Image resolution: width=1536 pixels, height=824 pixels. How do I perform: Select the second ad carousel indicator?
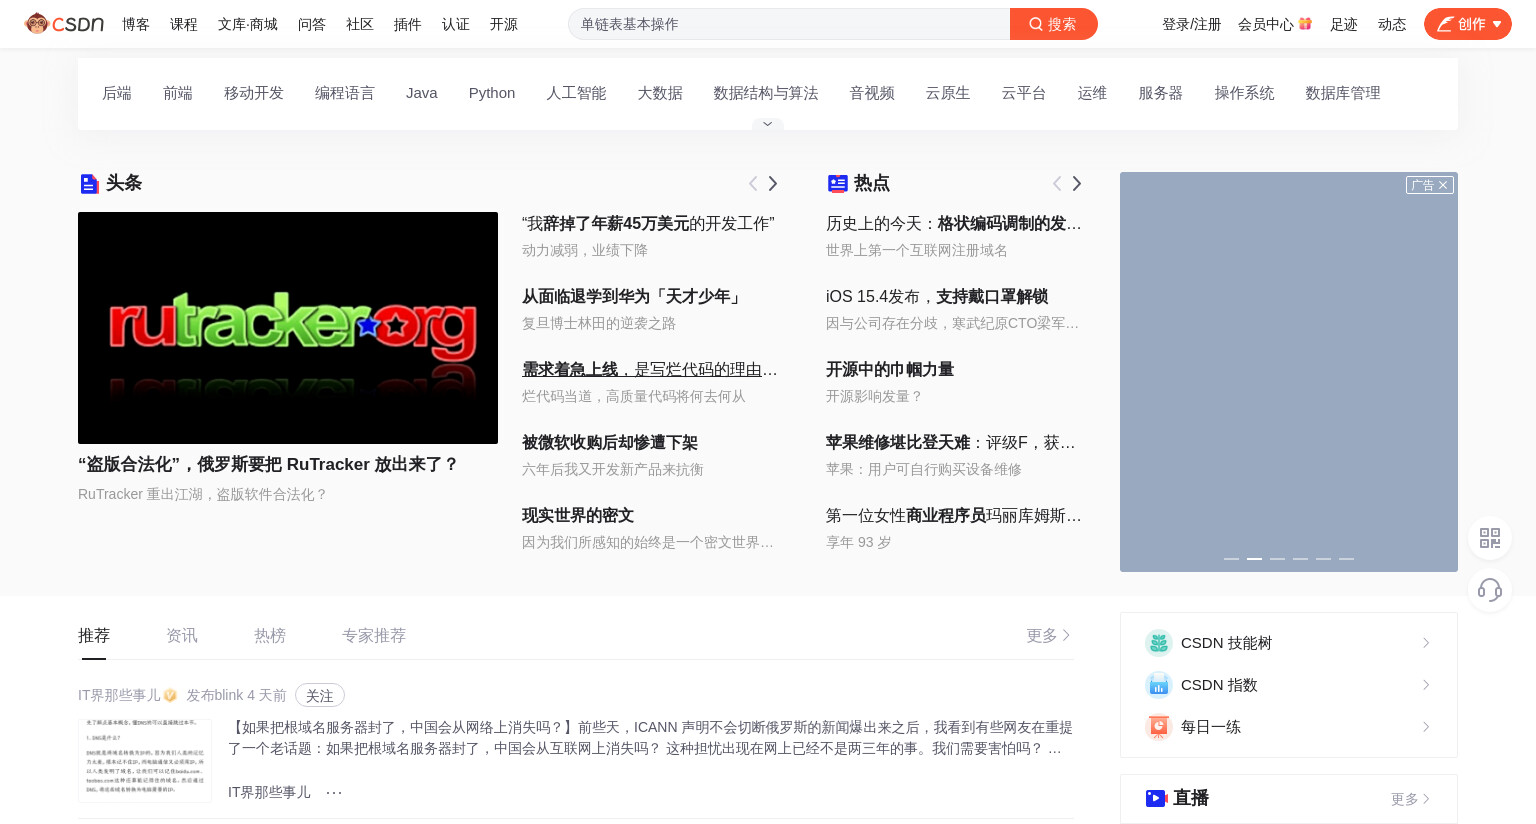(1254, 559)
